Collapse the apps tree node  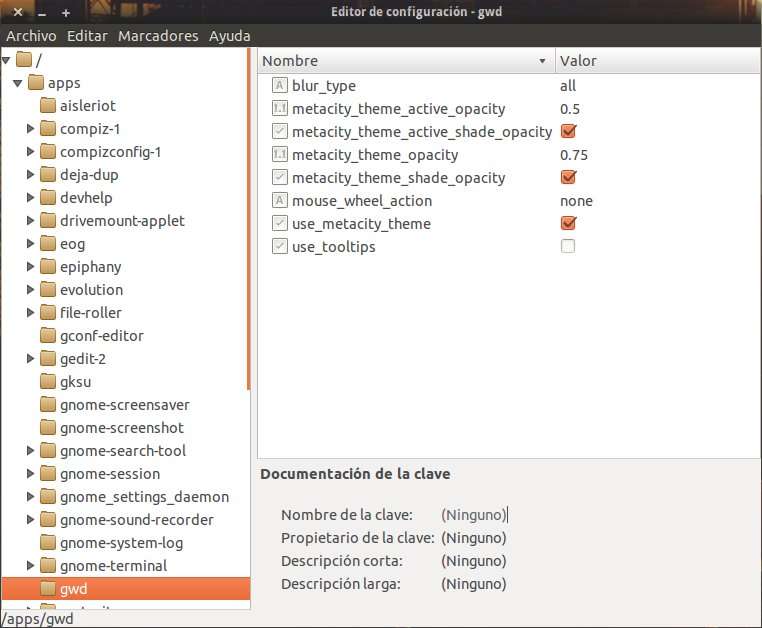click(18, 83)
